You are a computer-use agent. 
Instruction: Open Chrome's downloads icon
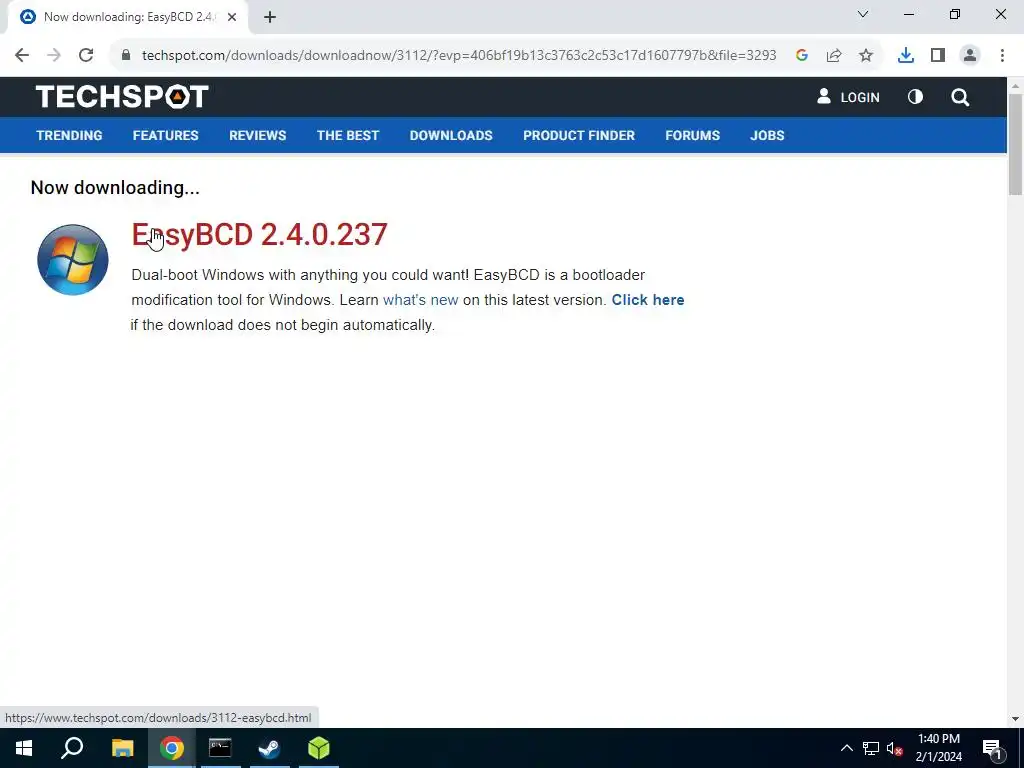(x=906, y=56)
